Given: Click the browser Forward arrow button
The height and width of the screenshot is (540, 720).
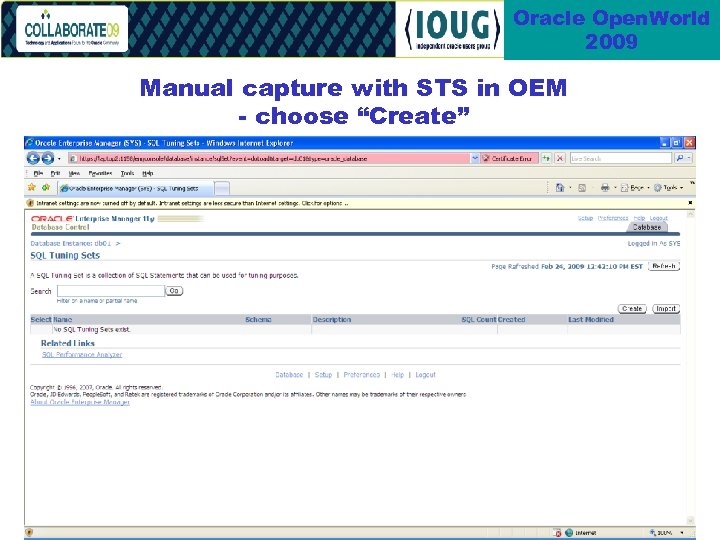Looking at the screenshot, I should [48, 158].
